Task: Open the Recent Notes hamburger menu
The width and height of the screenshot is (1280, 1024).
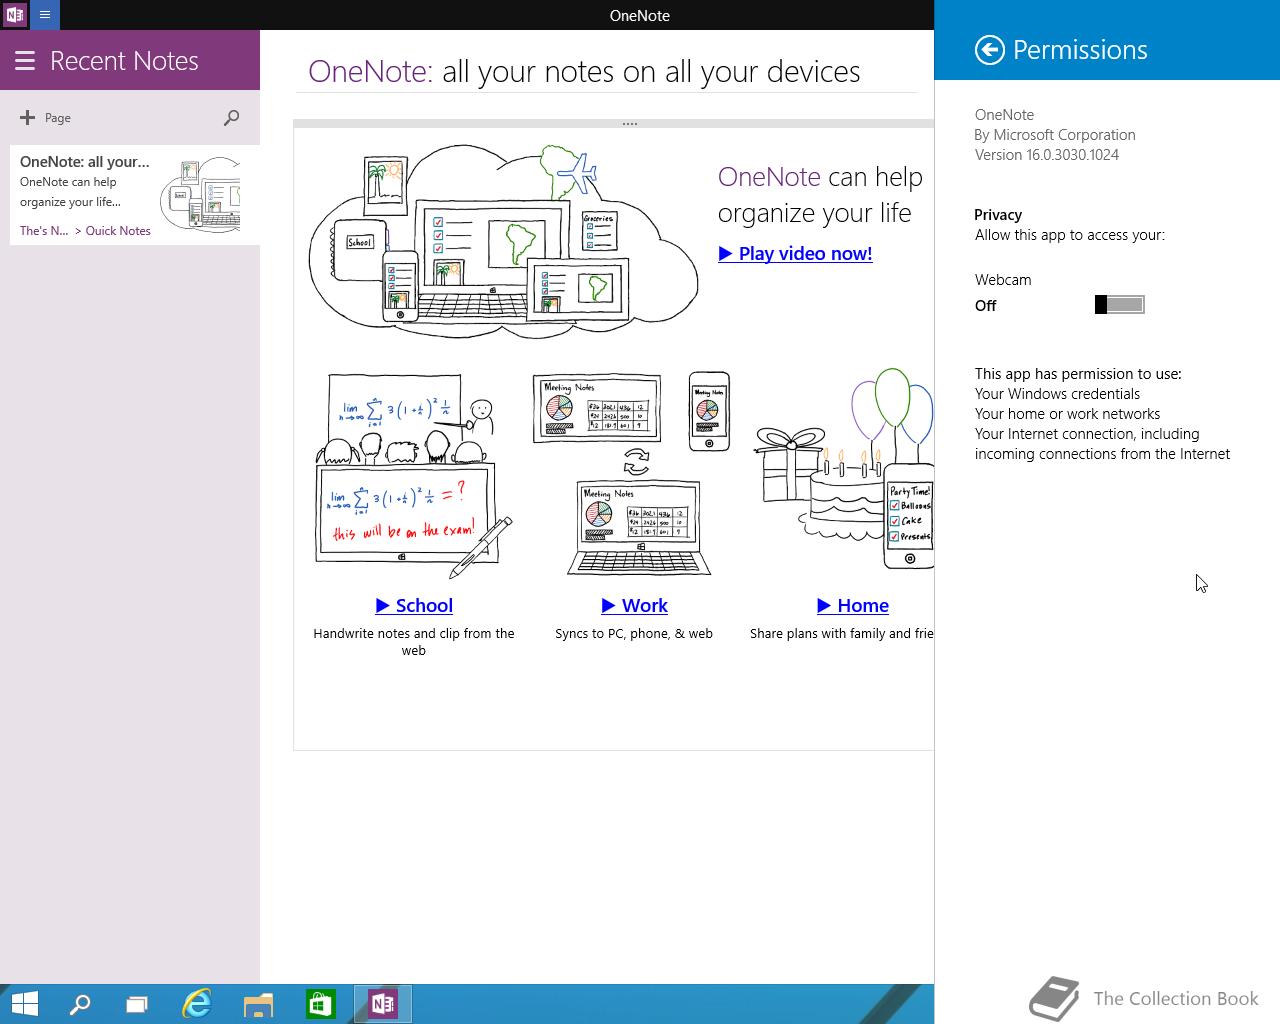Action: (x=25, y=61)
